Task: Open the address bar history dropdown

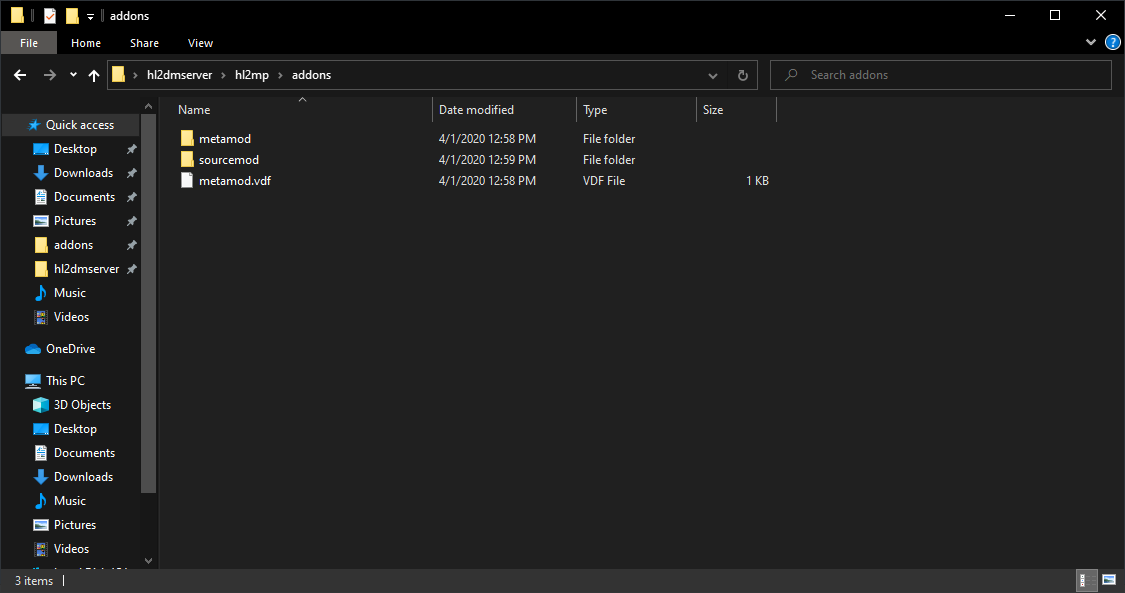Action: point(712,75)
